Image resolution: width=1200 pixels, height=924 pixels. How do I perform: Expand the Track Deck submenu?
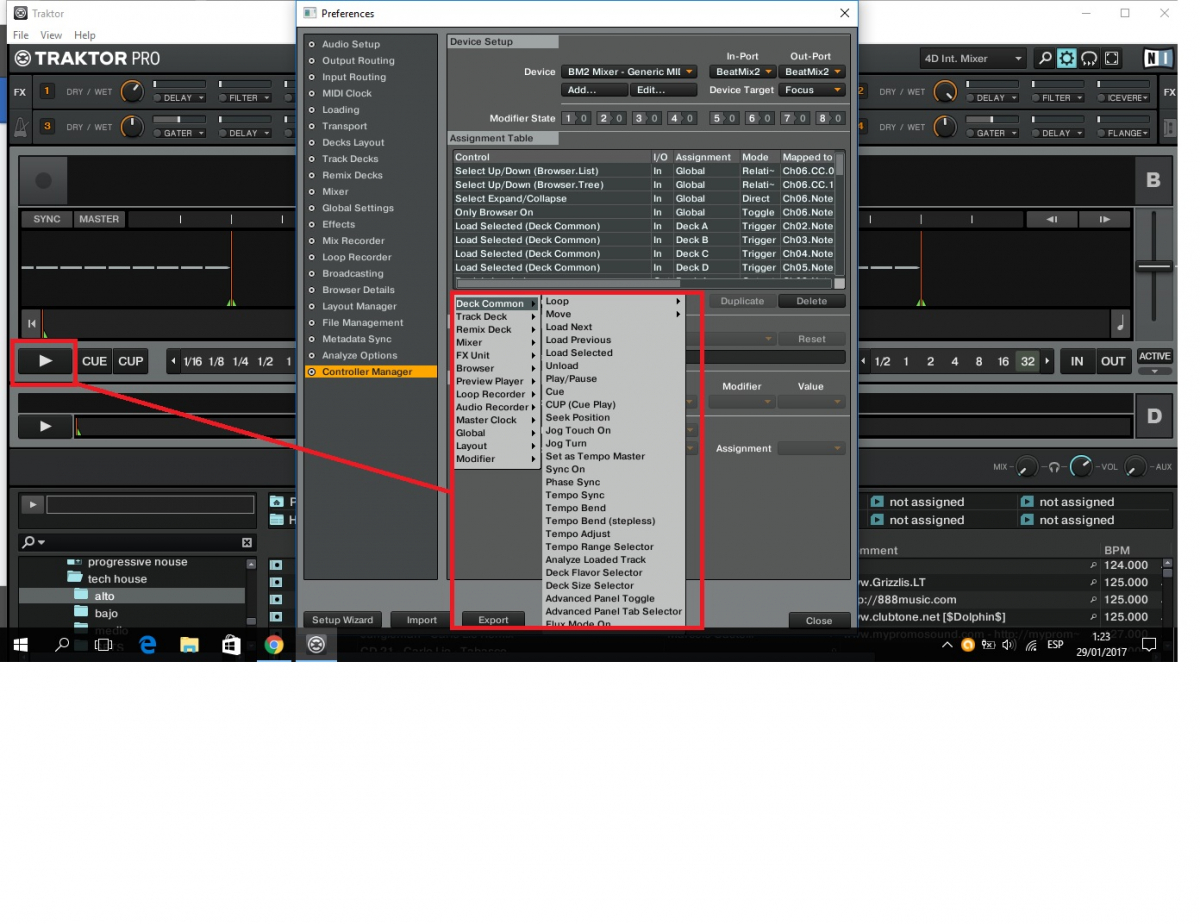tap(496, 317)
